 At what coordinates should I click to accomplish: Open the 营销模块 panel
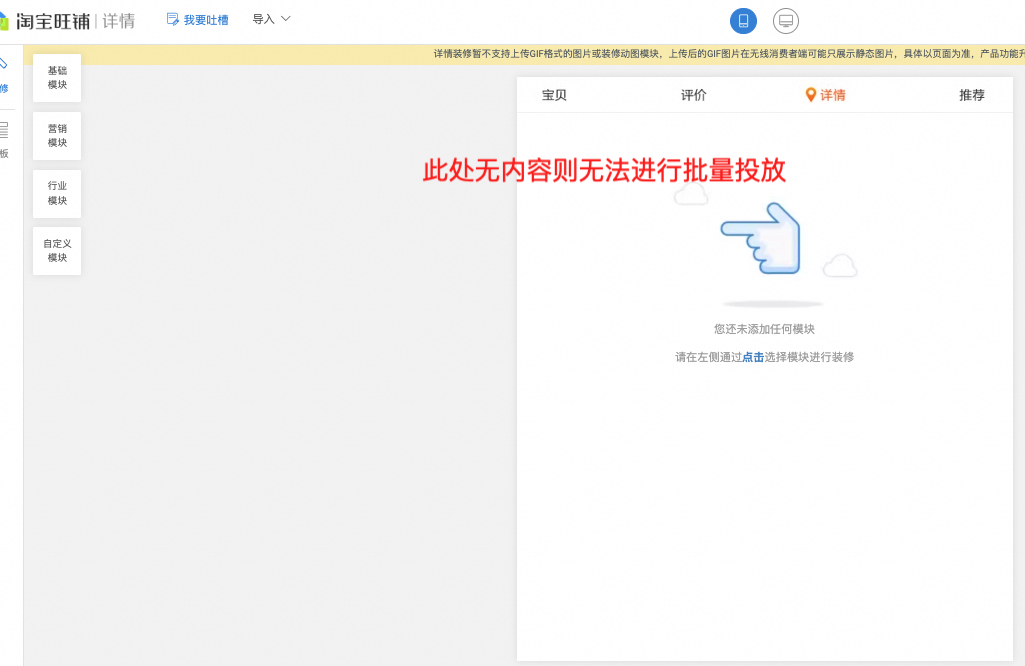coord(57,135)
